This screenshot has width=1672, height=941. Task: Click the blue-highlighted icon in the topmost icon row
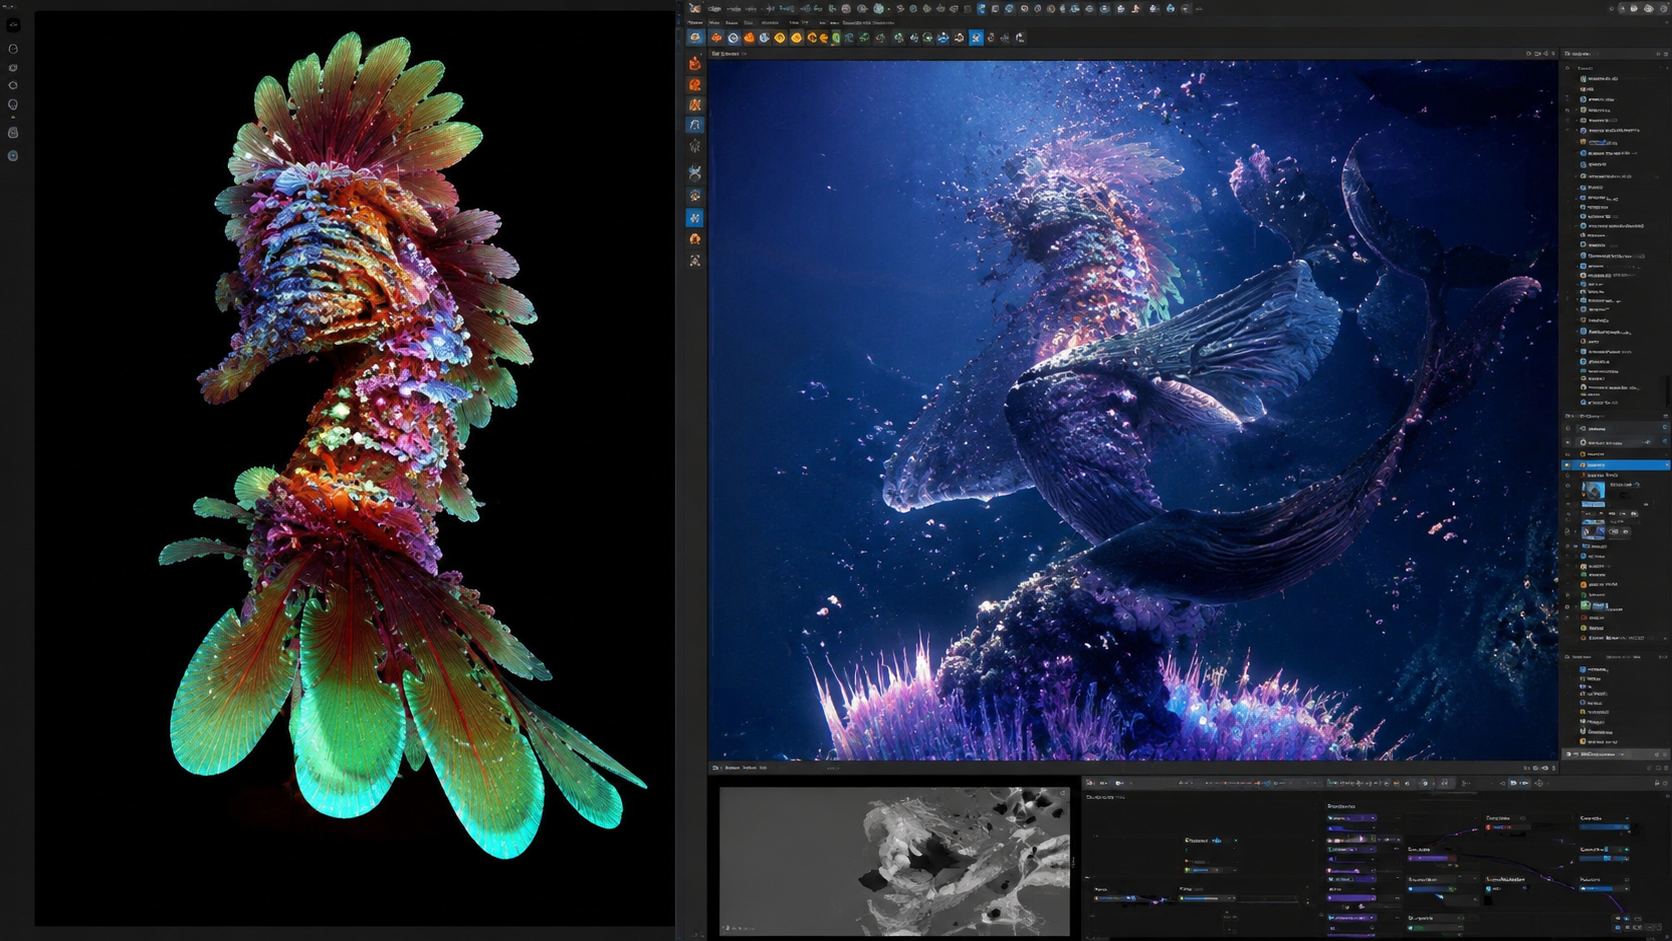pos(981,9)
